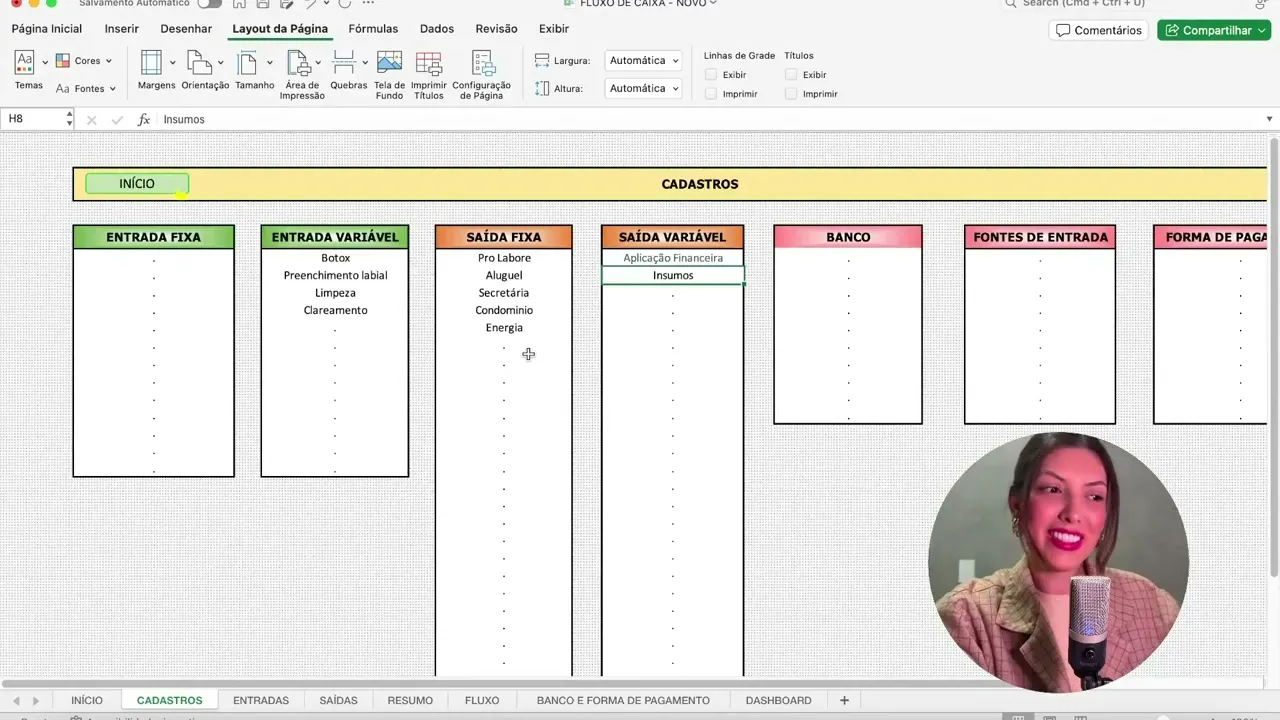Click the next sheet navigation arrow
Image resolution: width=1280 pixels, height=720 pixels.
pos(36,701)
